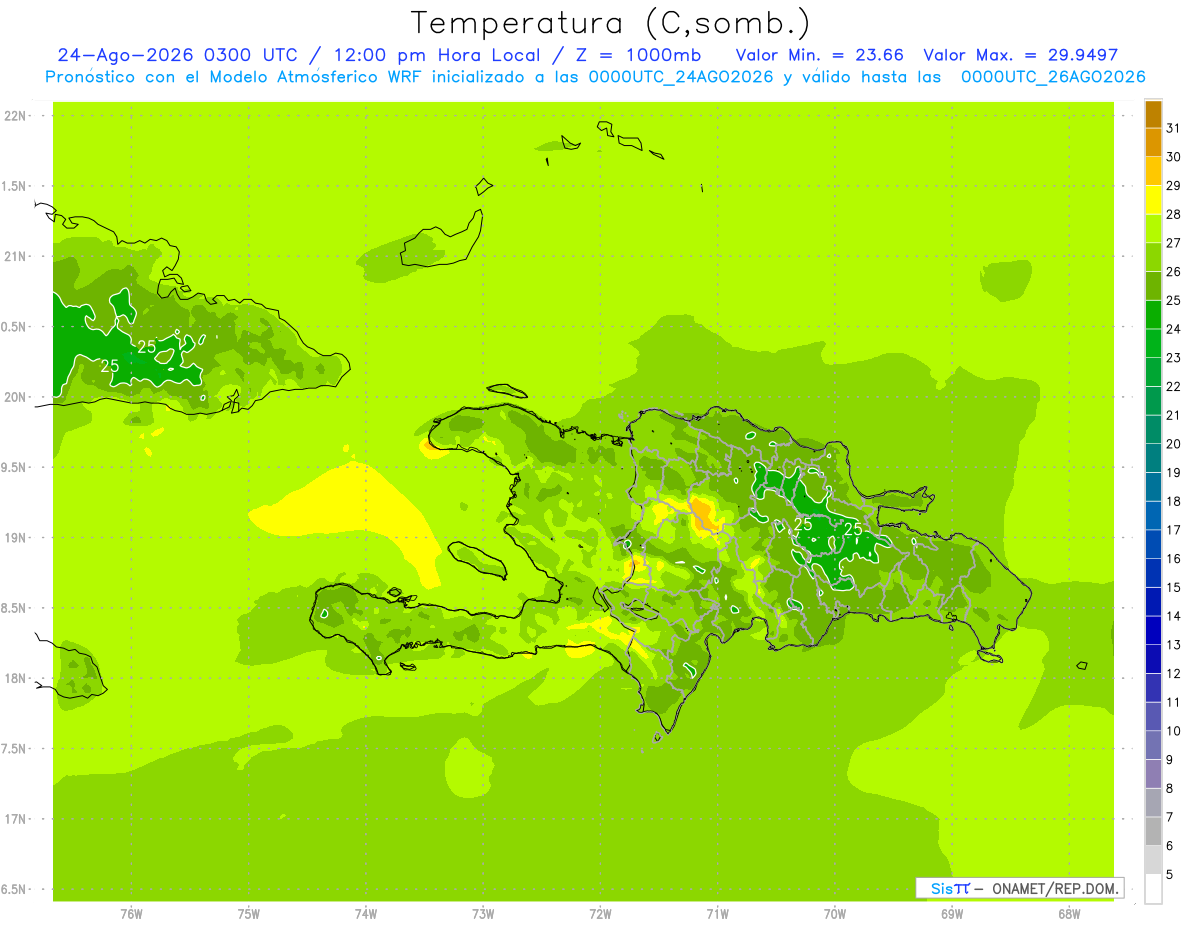The image size is (1200, 927).
Task: Click the "71W" longitude axis label
Action: [x=717, y=914]
